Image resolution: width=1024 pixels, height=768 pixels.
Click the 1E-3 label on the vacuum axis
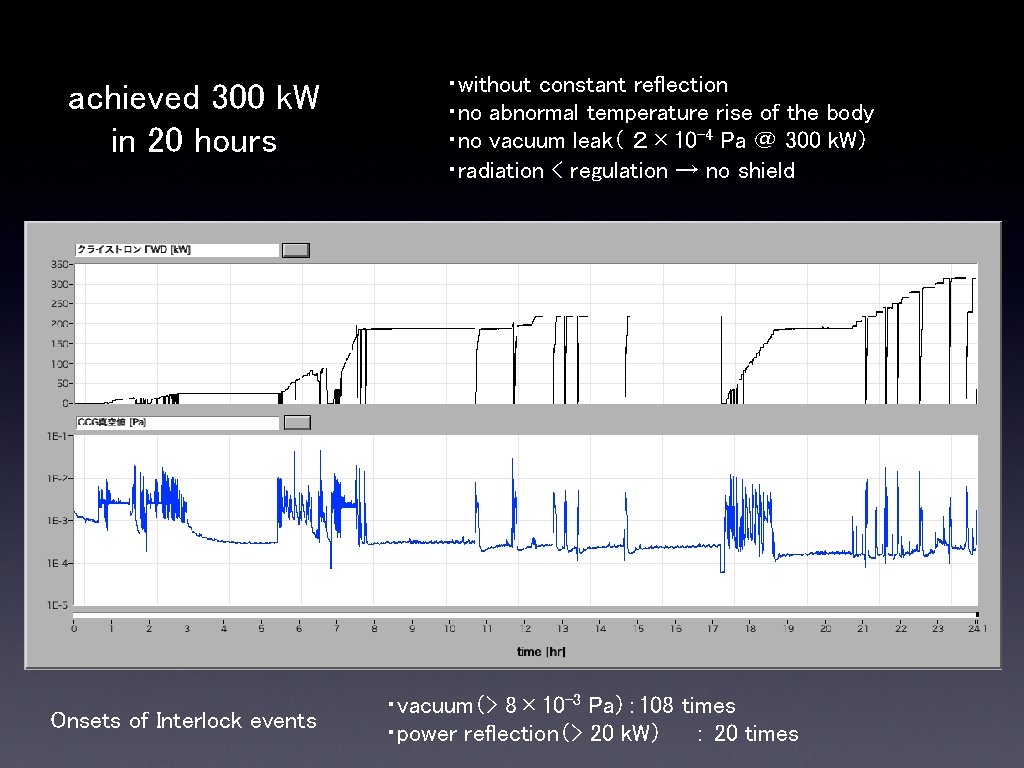[x=57, y=520]
